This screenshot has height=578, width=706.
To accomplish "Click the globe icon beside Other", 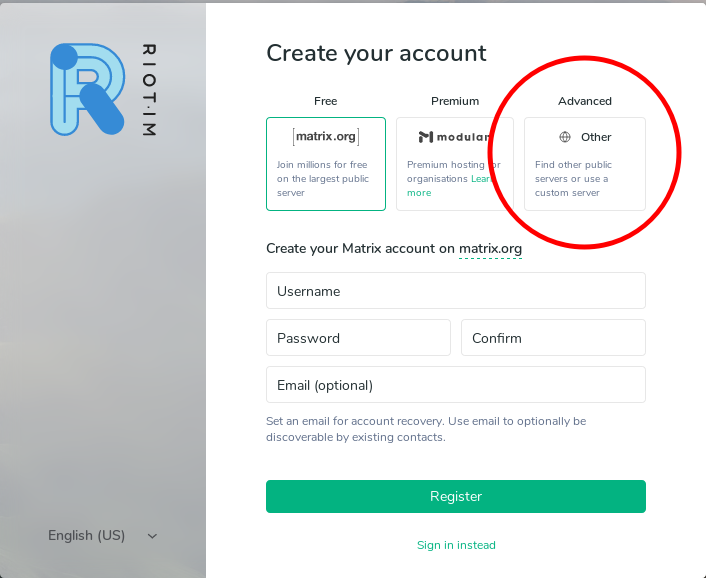I will tap(565, 137).
